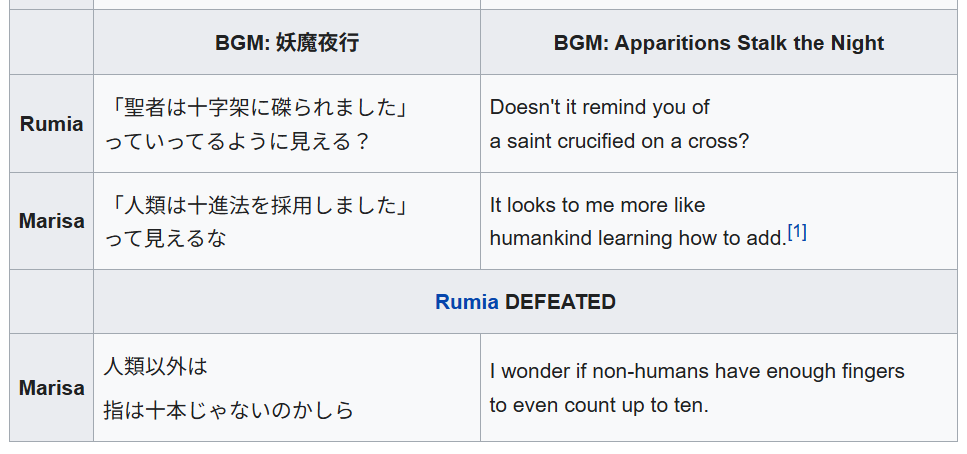This screenshot has width=967, height=454.
Task: Click the text 'to even count up to ten.'
Action: pyautogui.click(x=599, y=405)
